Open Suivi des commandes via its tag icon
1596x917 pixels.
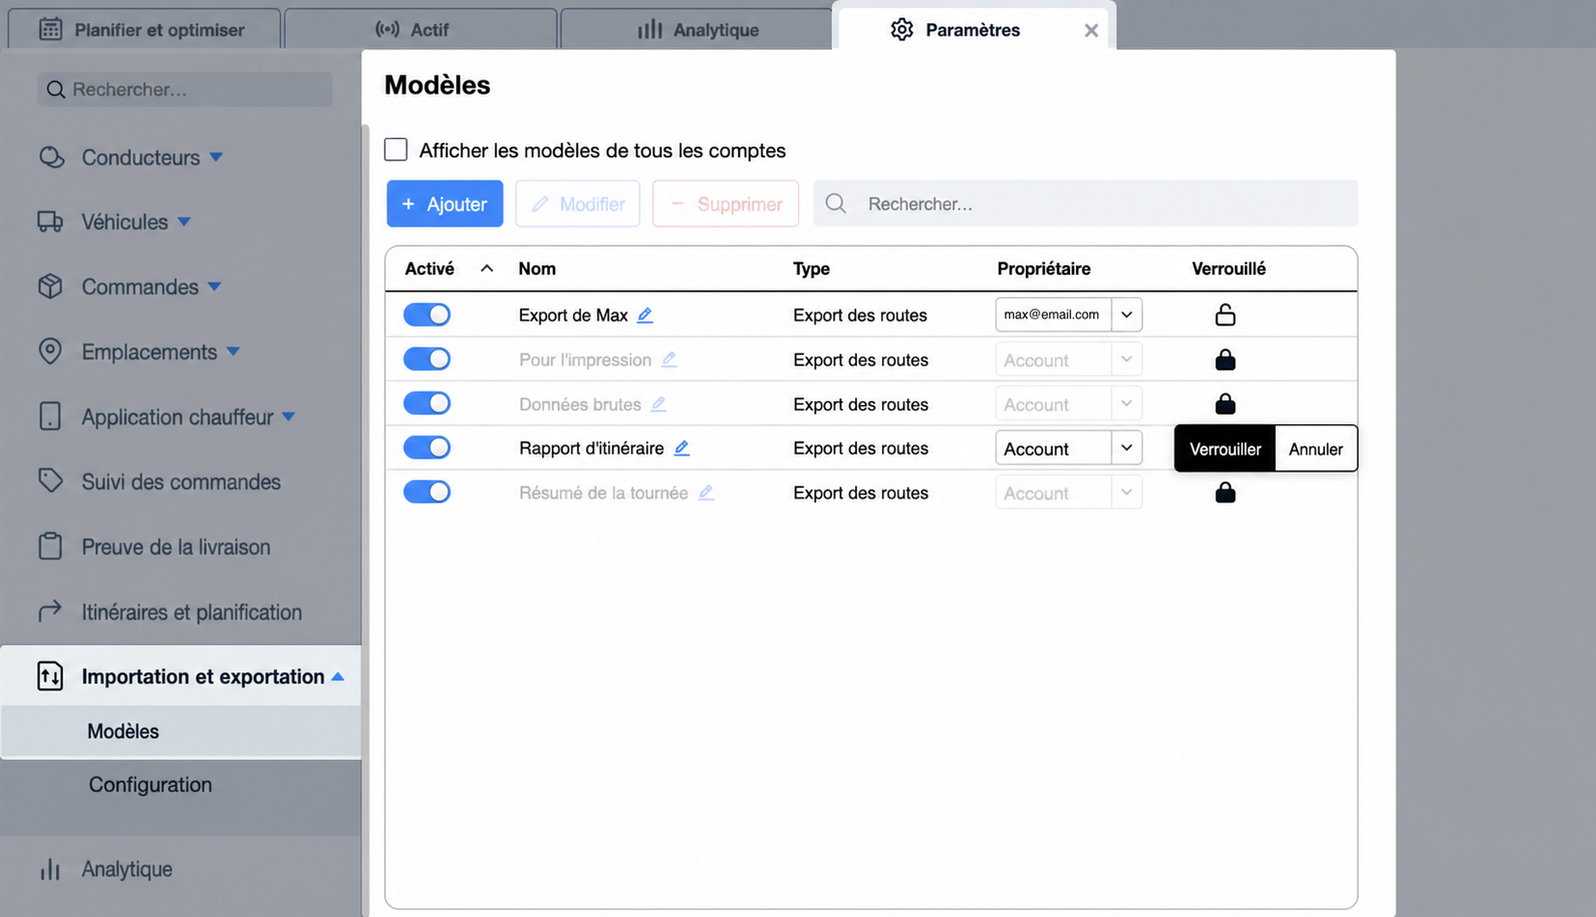coord(50,481)
